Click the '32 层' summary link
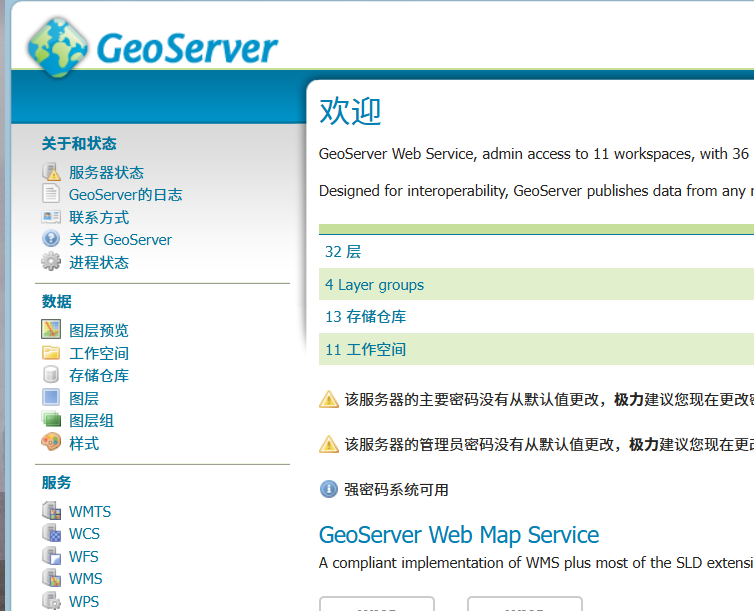The image size is (754, 611). 343,251
